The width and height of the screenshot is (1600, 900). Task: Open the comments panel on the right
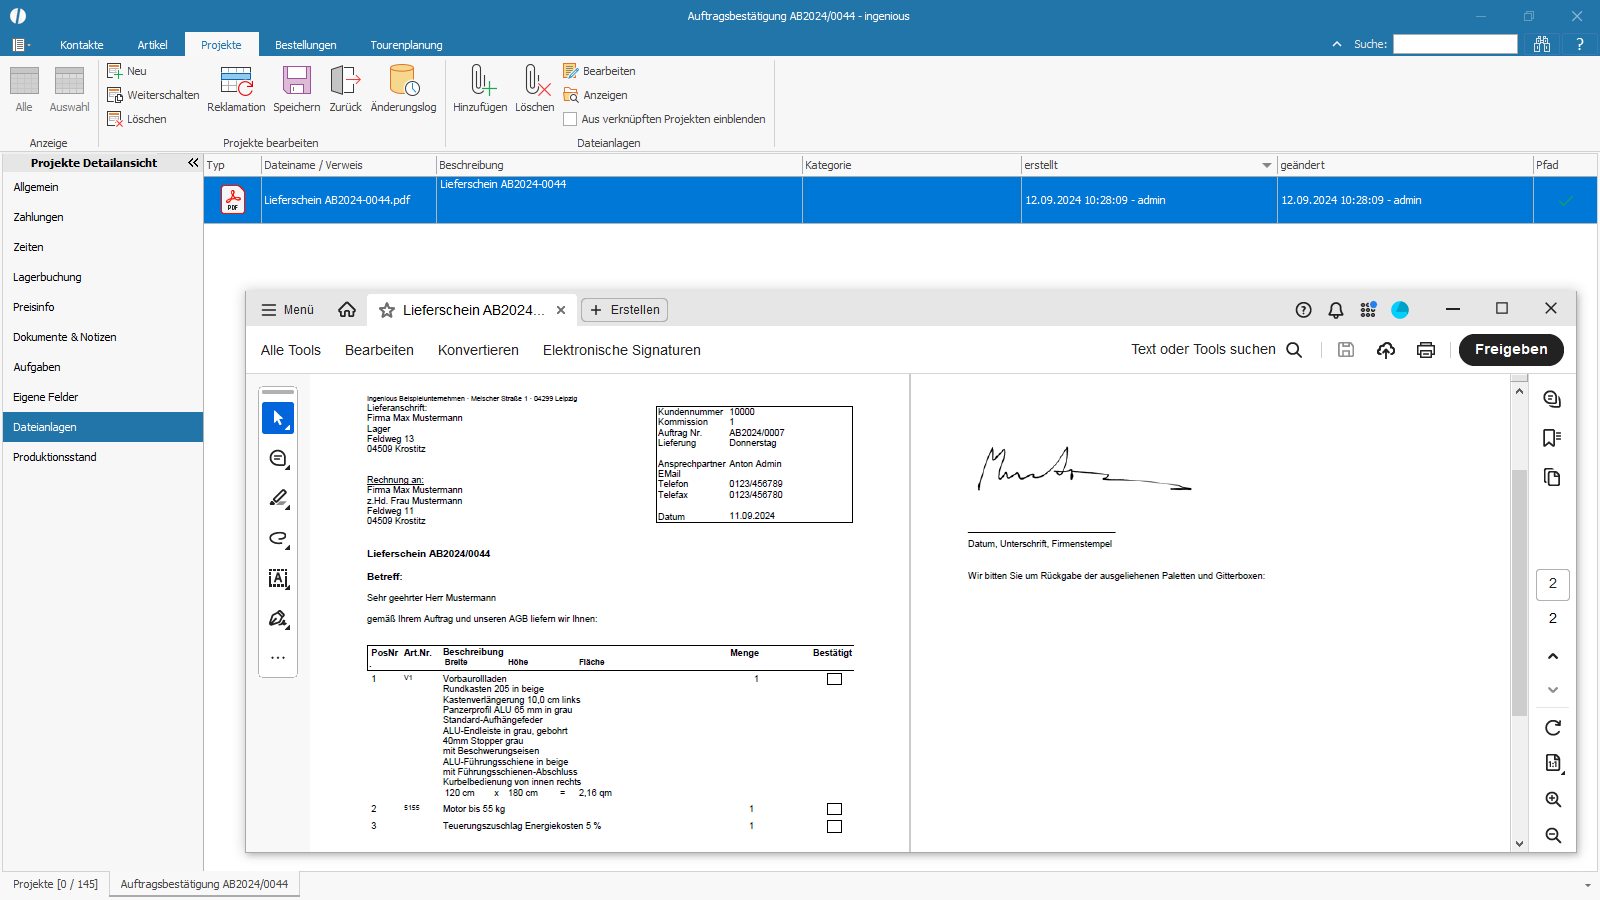(1552, 399)
